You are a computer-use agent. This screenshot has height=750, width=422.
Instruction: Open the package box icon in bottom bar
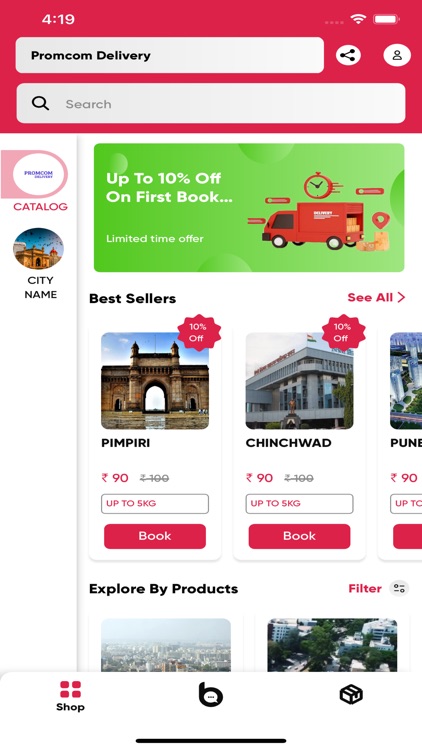tap(351, 694)
